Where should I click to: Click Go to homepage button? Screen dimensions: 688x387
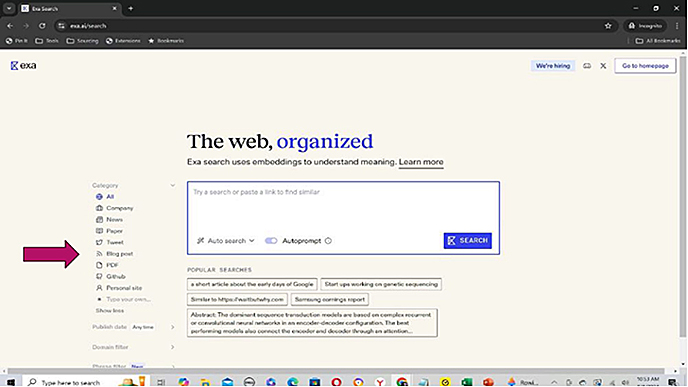(x=645, y=66)
